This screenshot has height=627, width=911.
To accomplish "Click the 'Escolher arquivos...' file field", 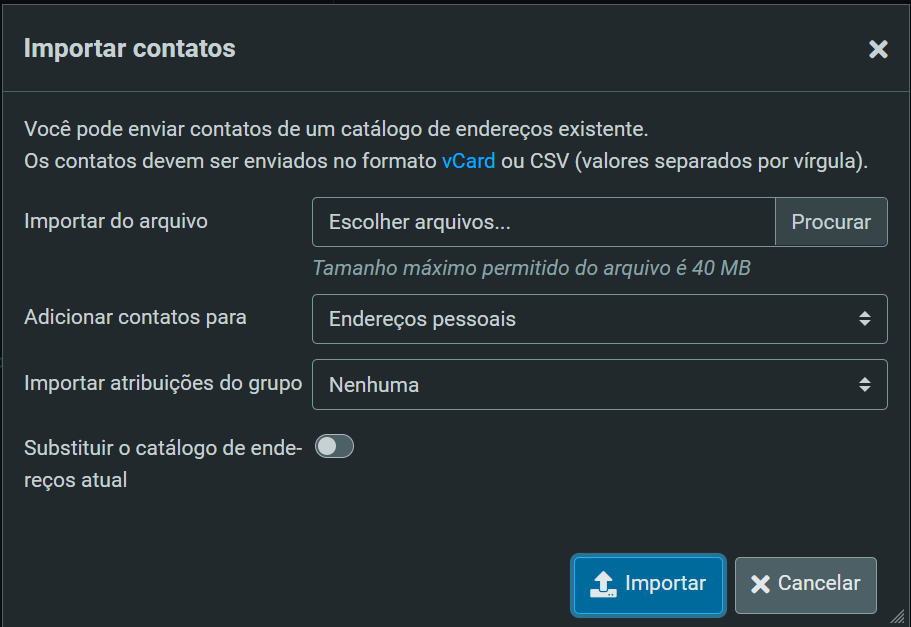I will 543,222.
